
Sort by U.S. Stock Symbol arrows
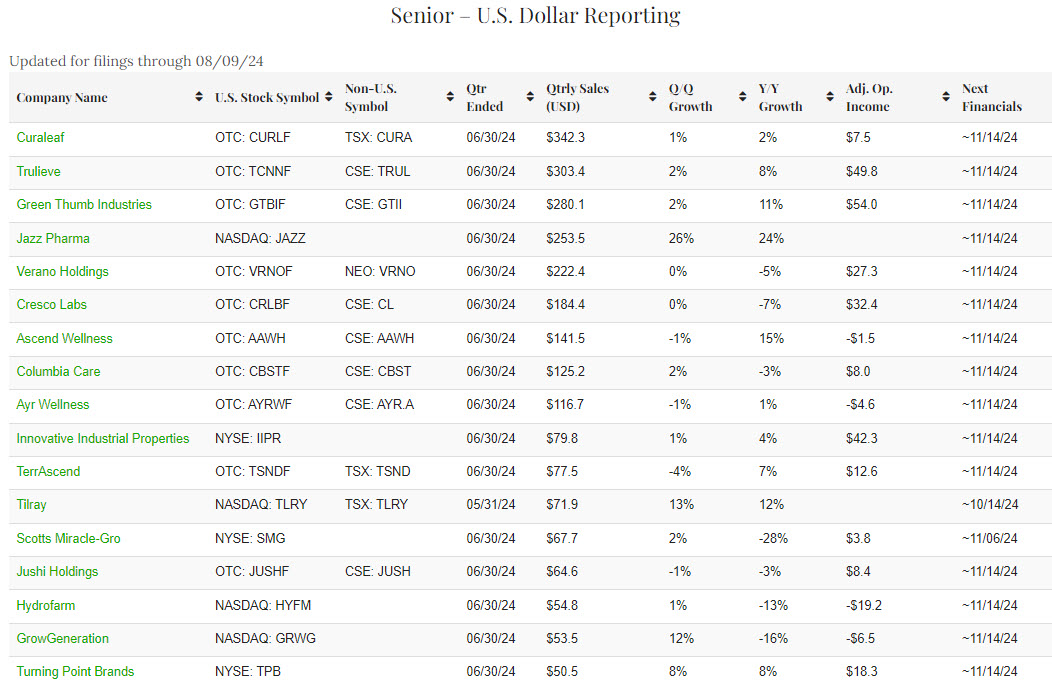click(x=328, y=97)
